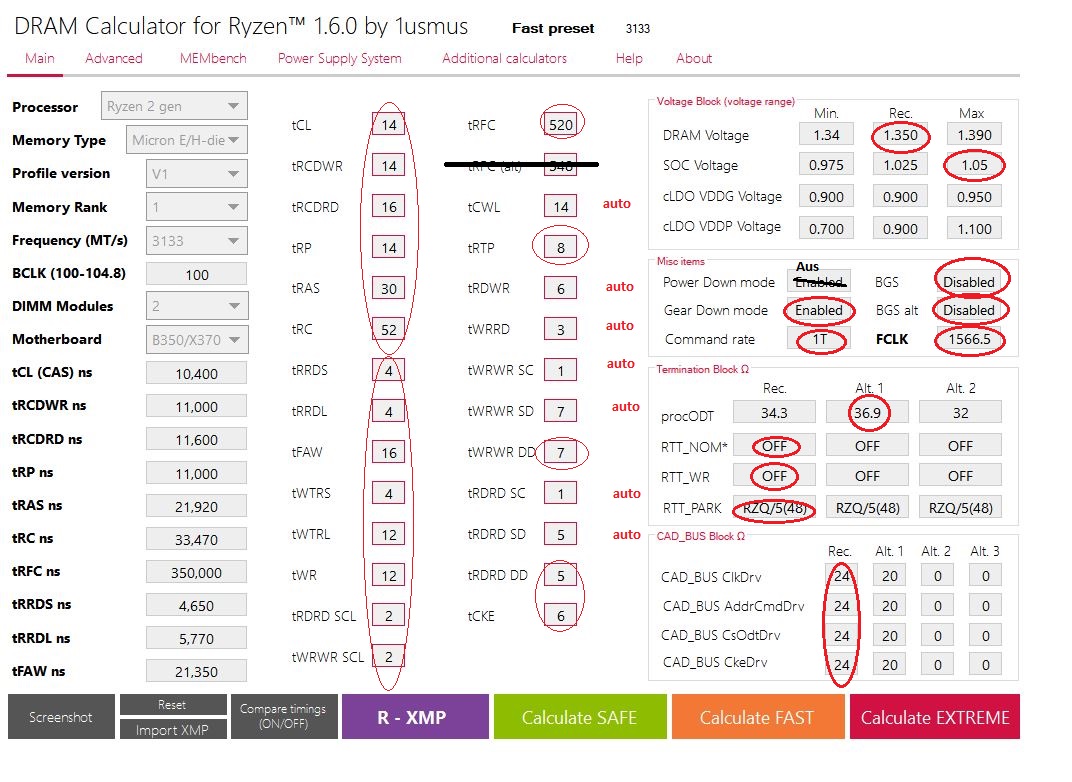Open the About tab

pyautogui.click(x=694, y=59)
